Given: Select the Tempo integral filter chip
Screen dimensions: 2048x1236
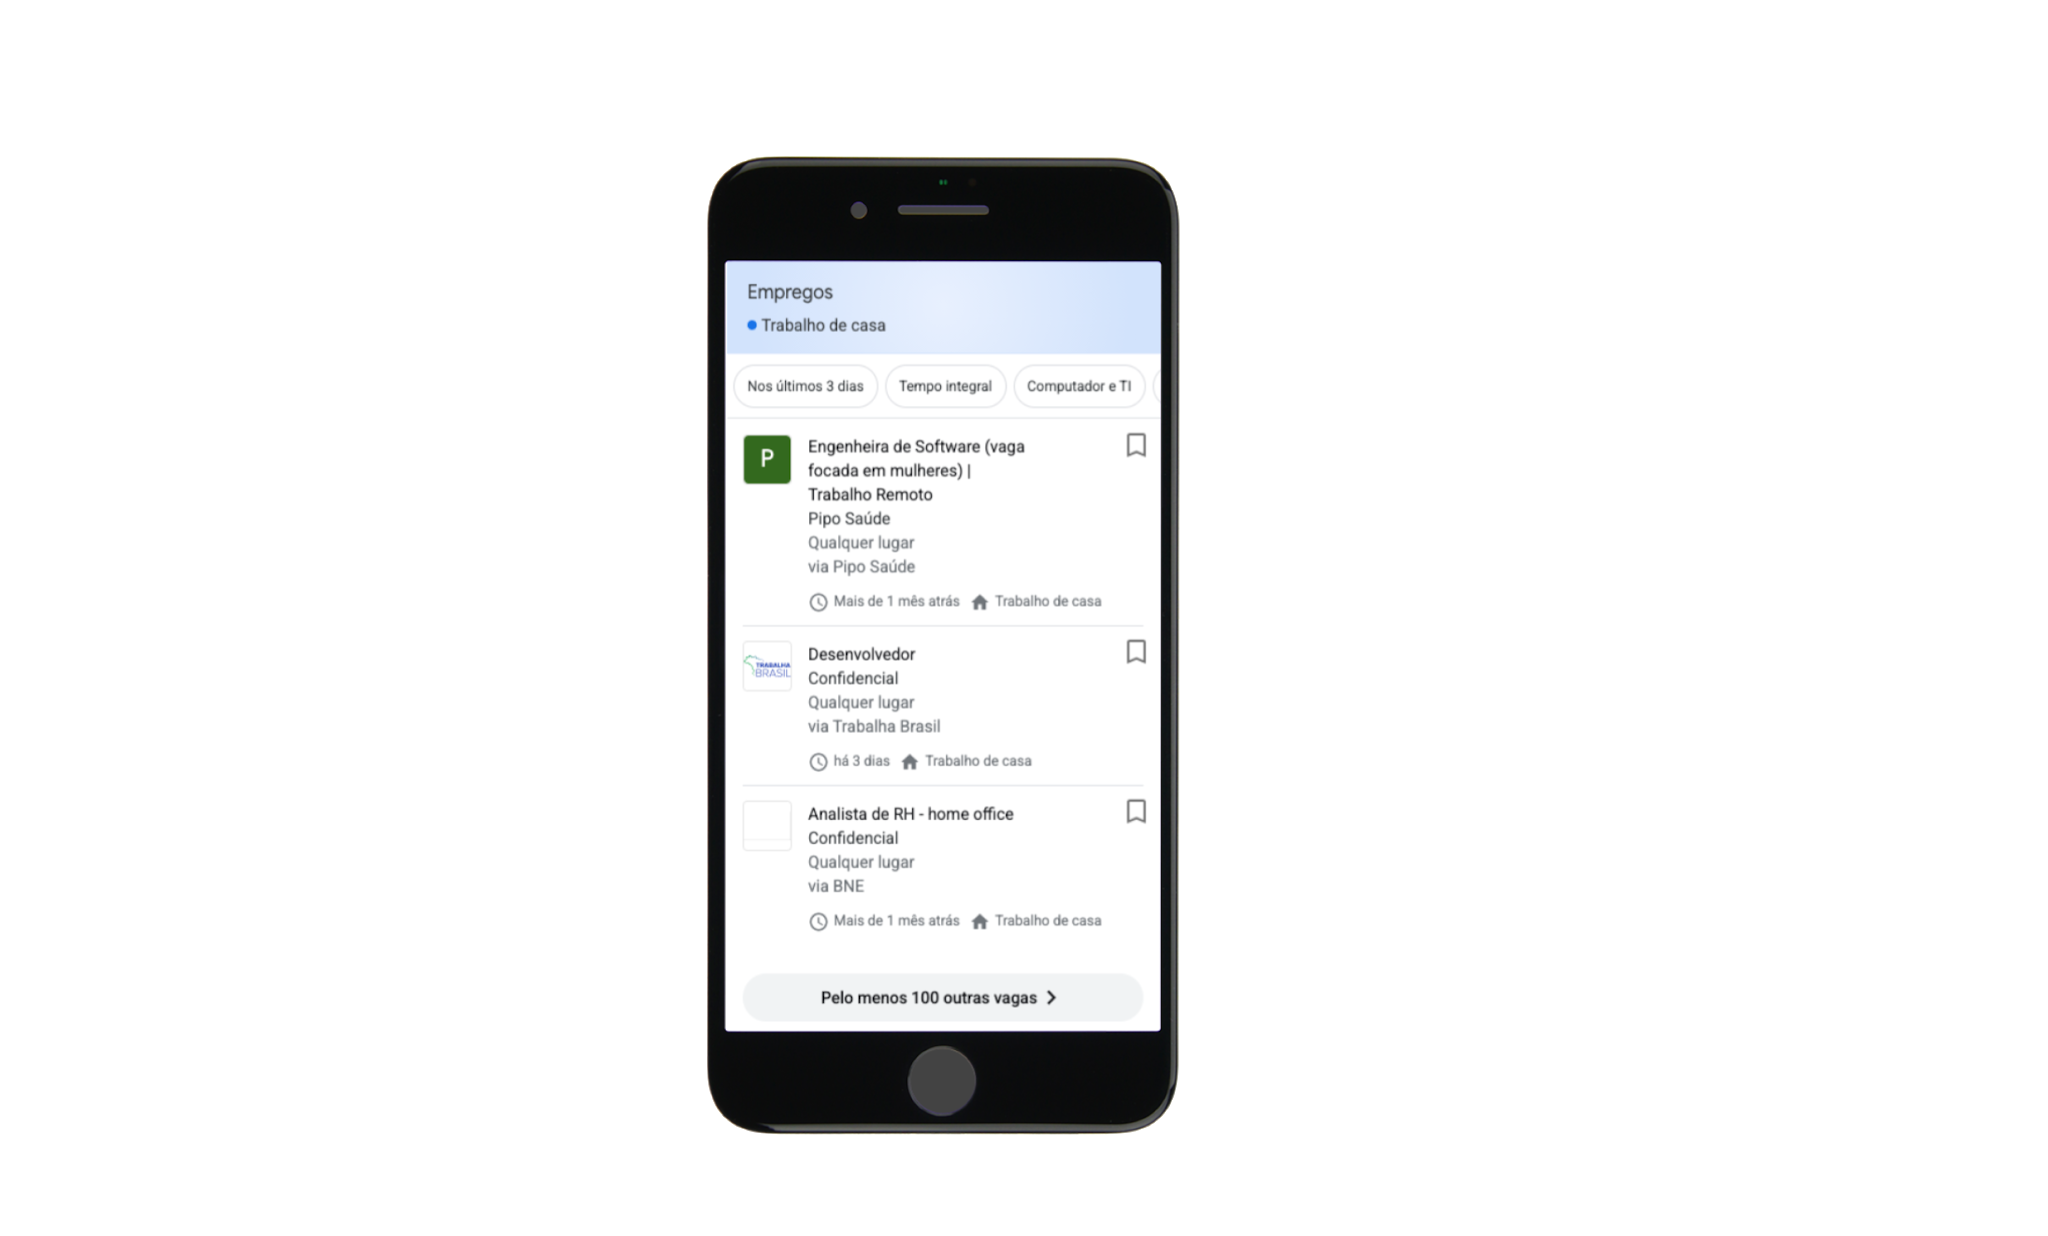Looking at the screenshot, I should coord(946,386).
